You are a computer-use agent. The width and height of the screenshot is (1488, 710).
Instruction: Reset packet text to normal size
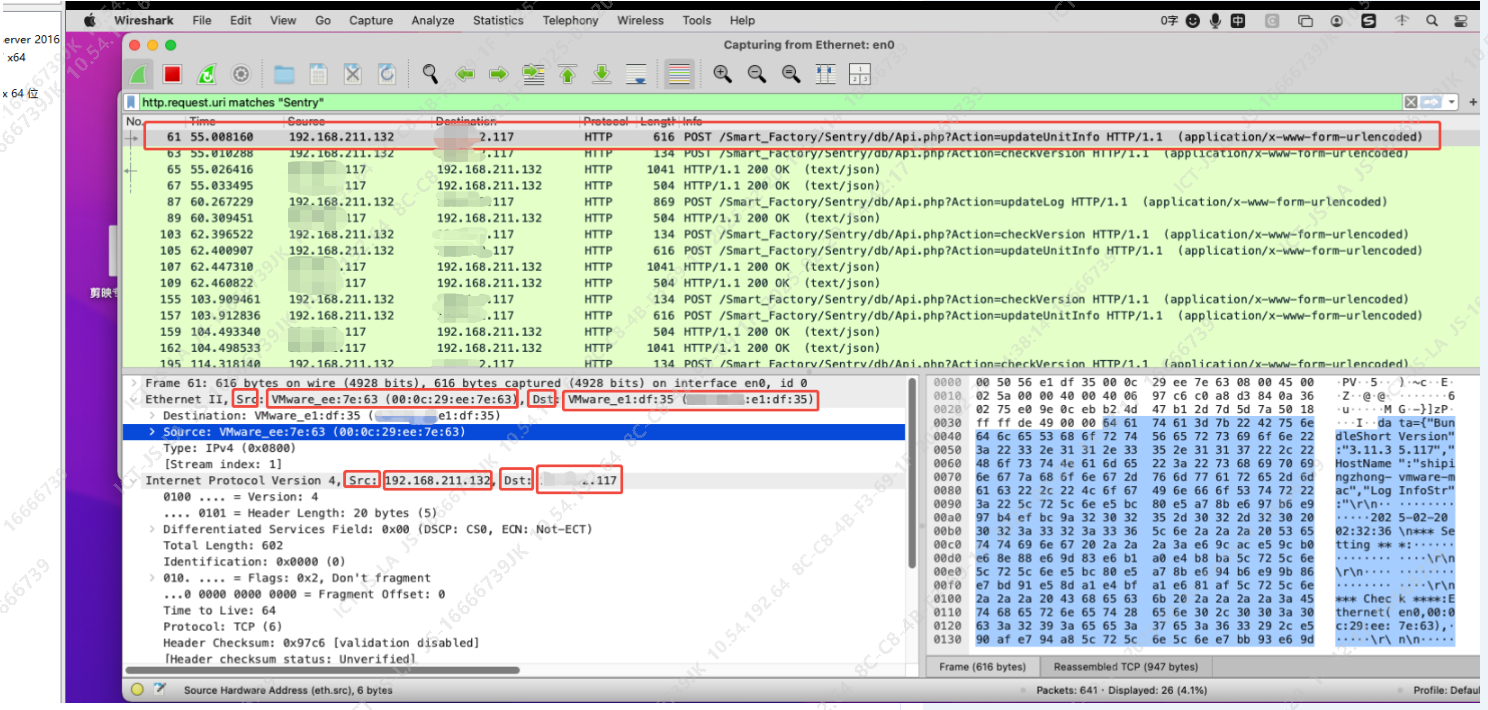pyautogui.click(x=790, y=74)
